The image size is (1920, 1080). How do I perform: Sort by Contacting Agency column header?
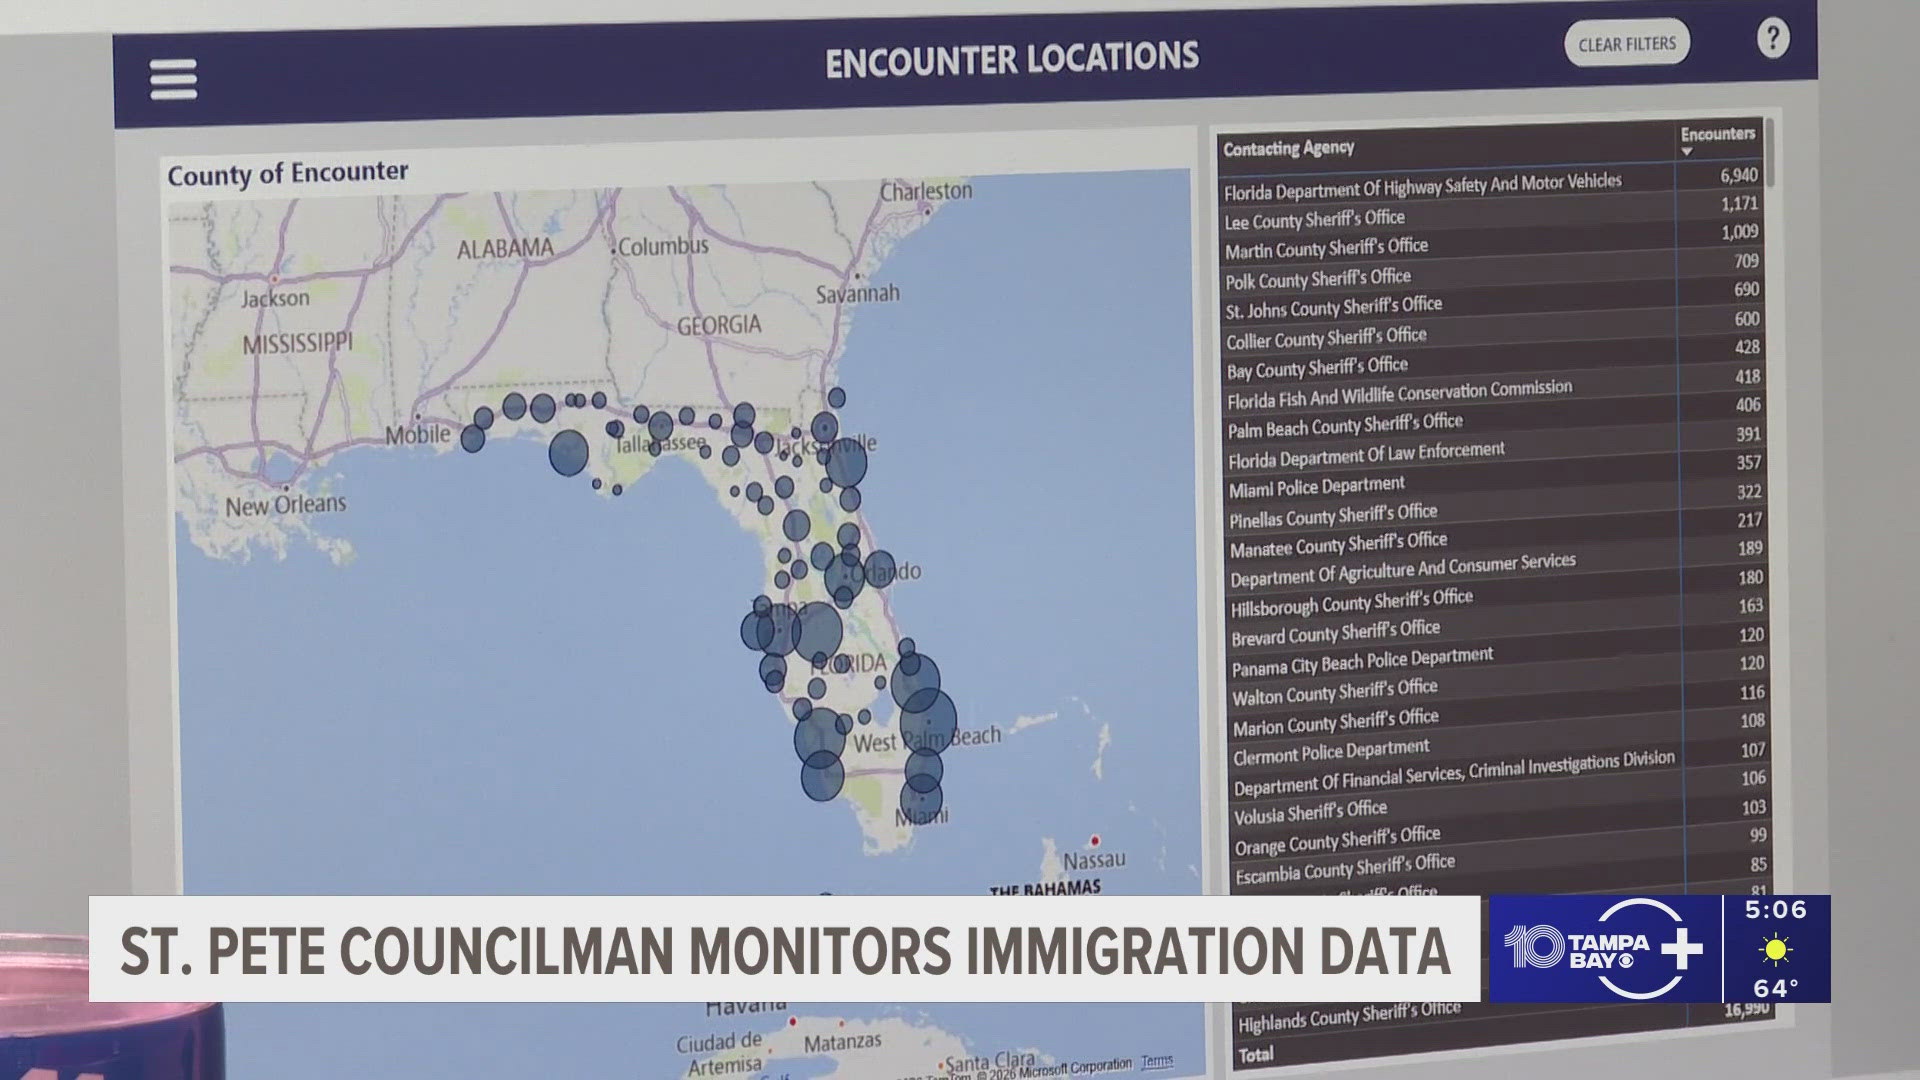tap(1288, 148)
